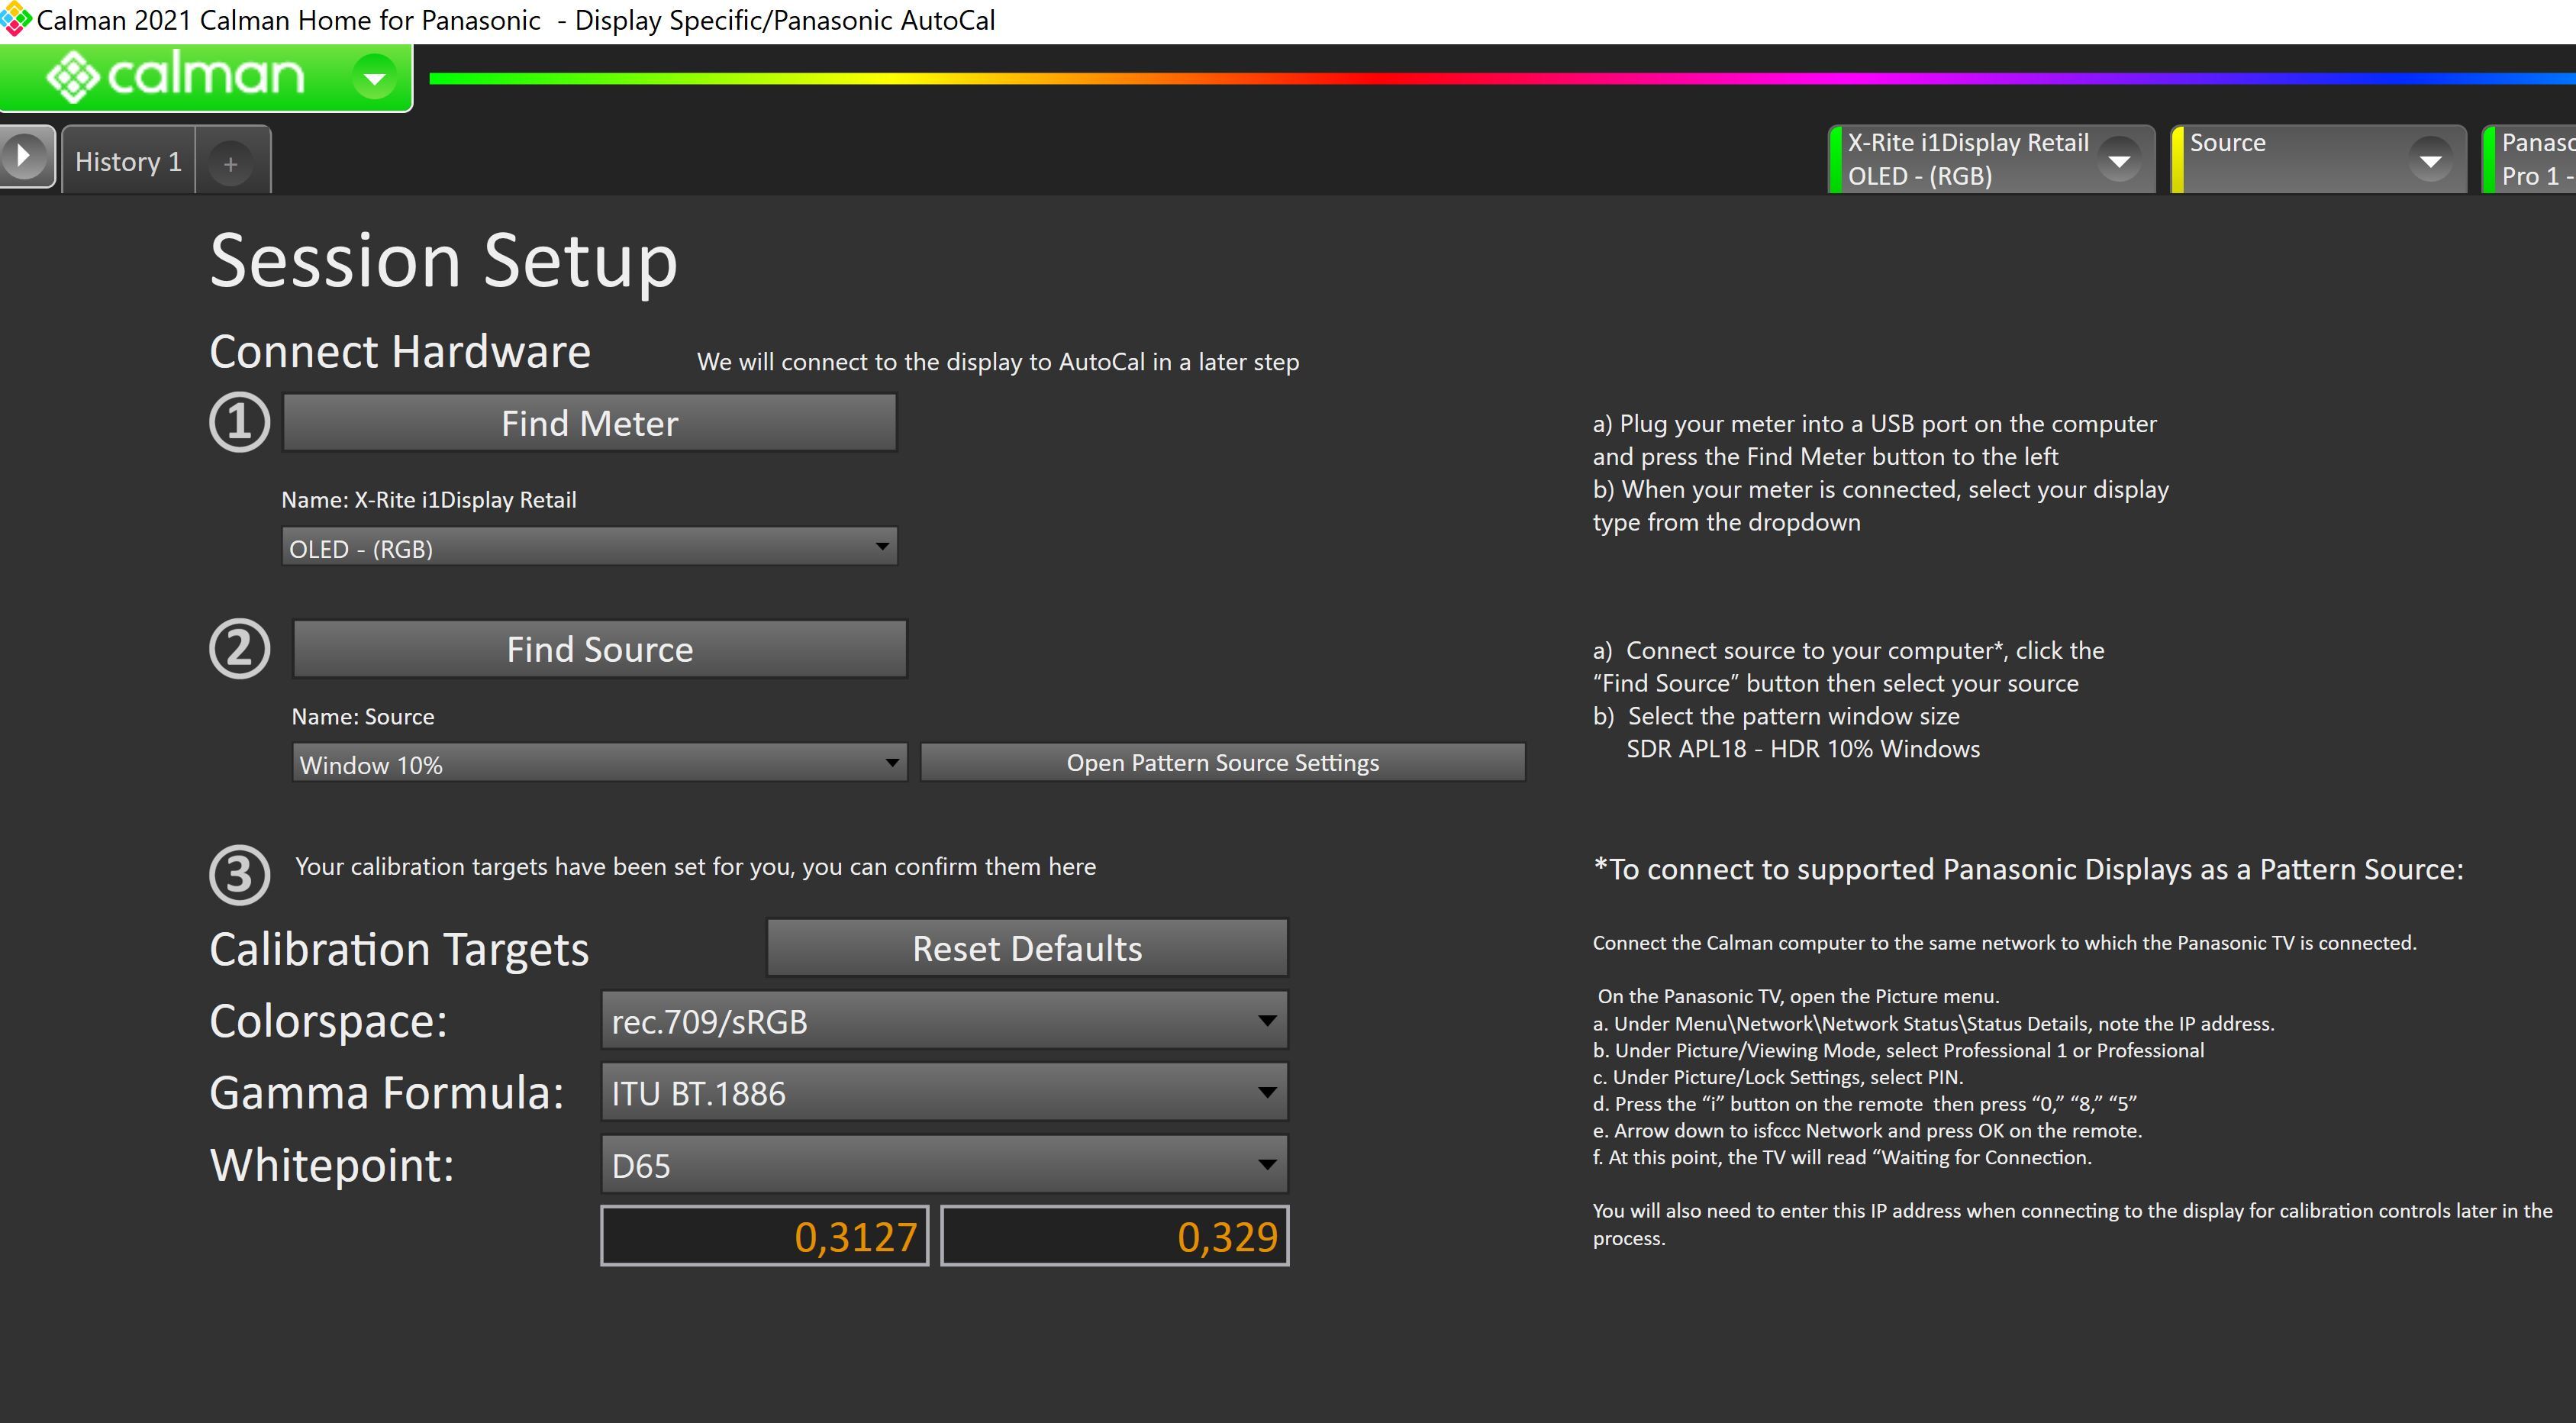The height and width of the screenshot is (1423, 2576).
Task: Expand the Source tab dropdown arrow
Action: (x=2430, y=160)
